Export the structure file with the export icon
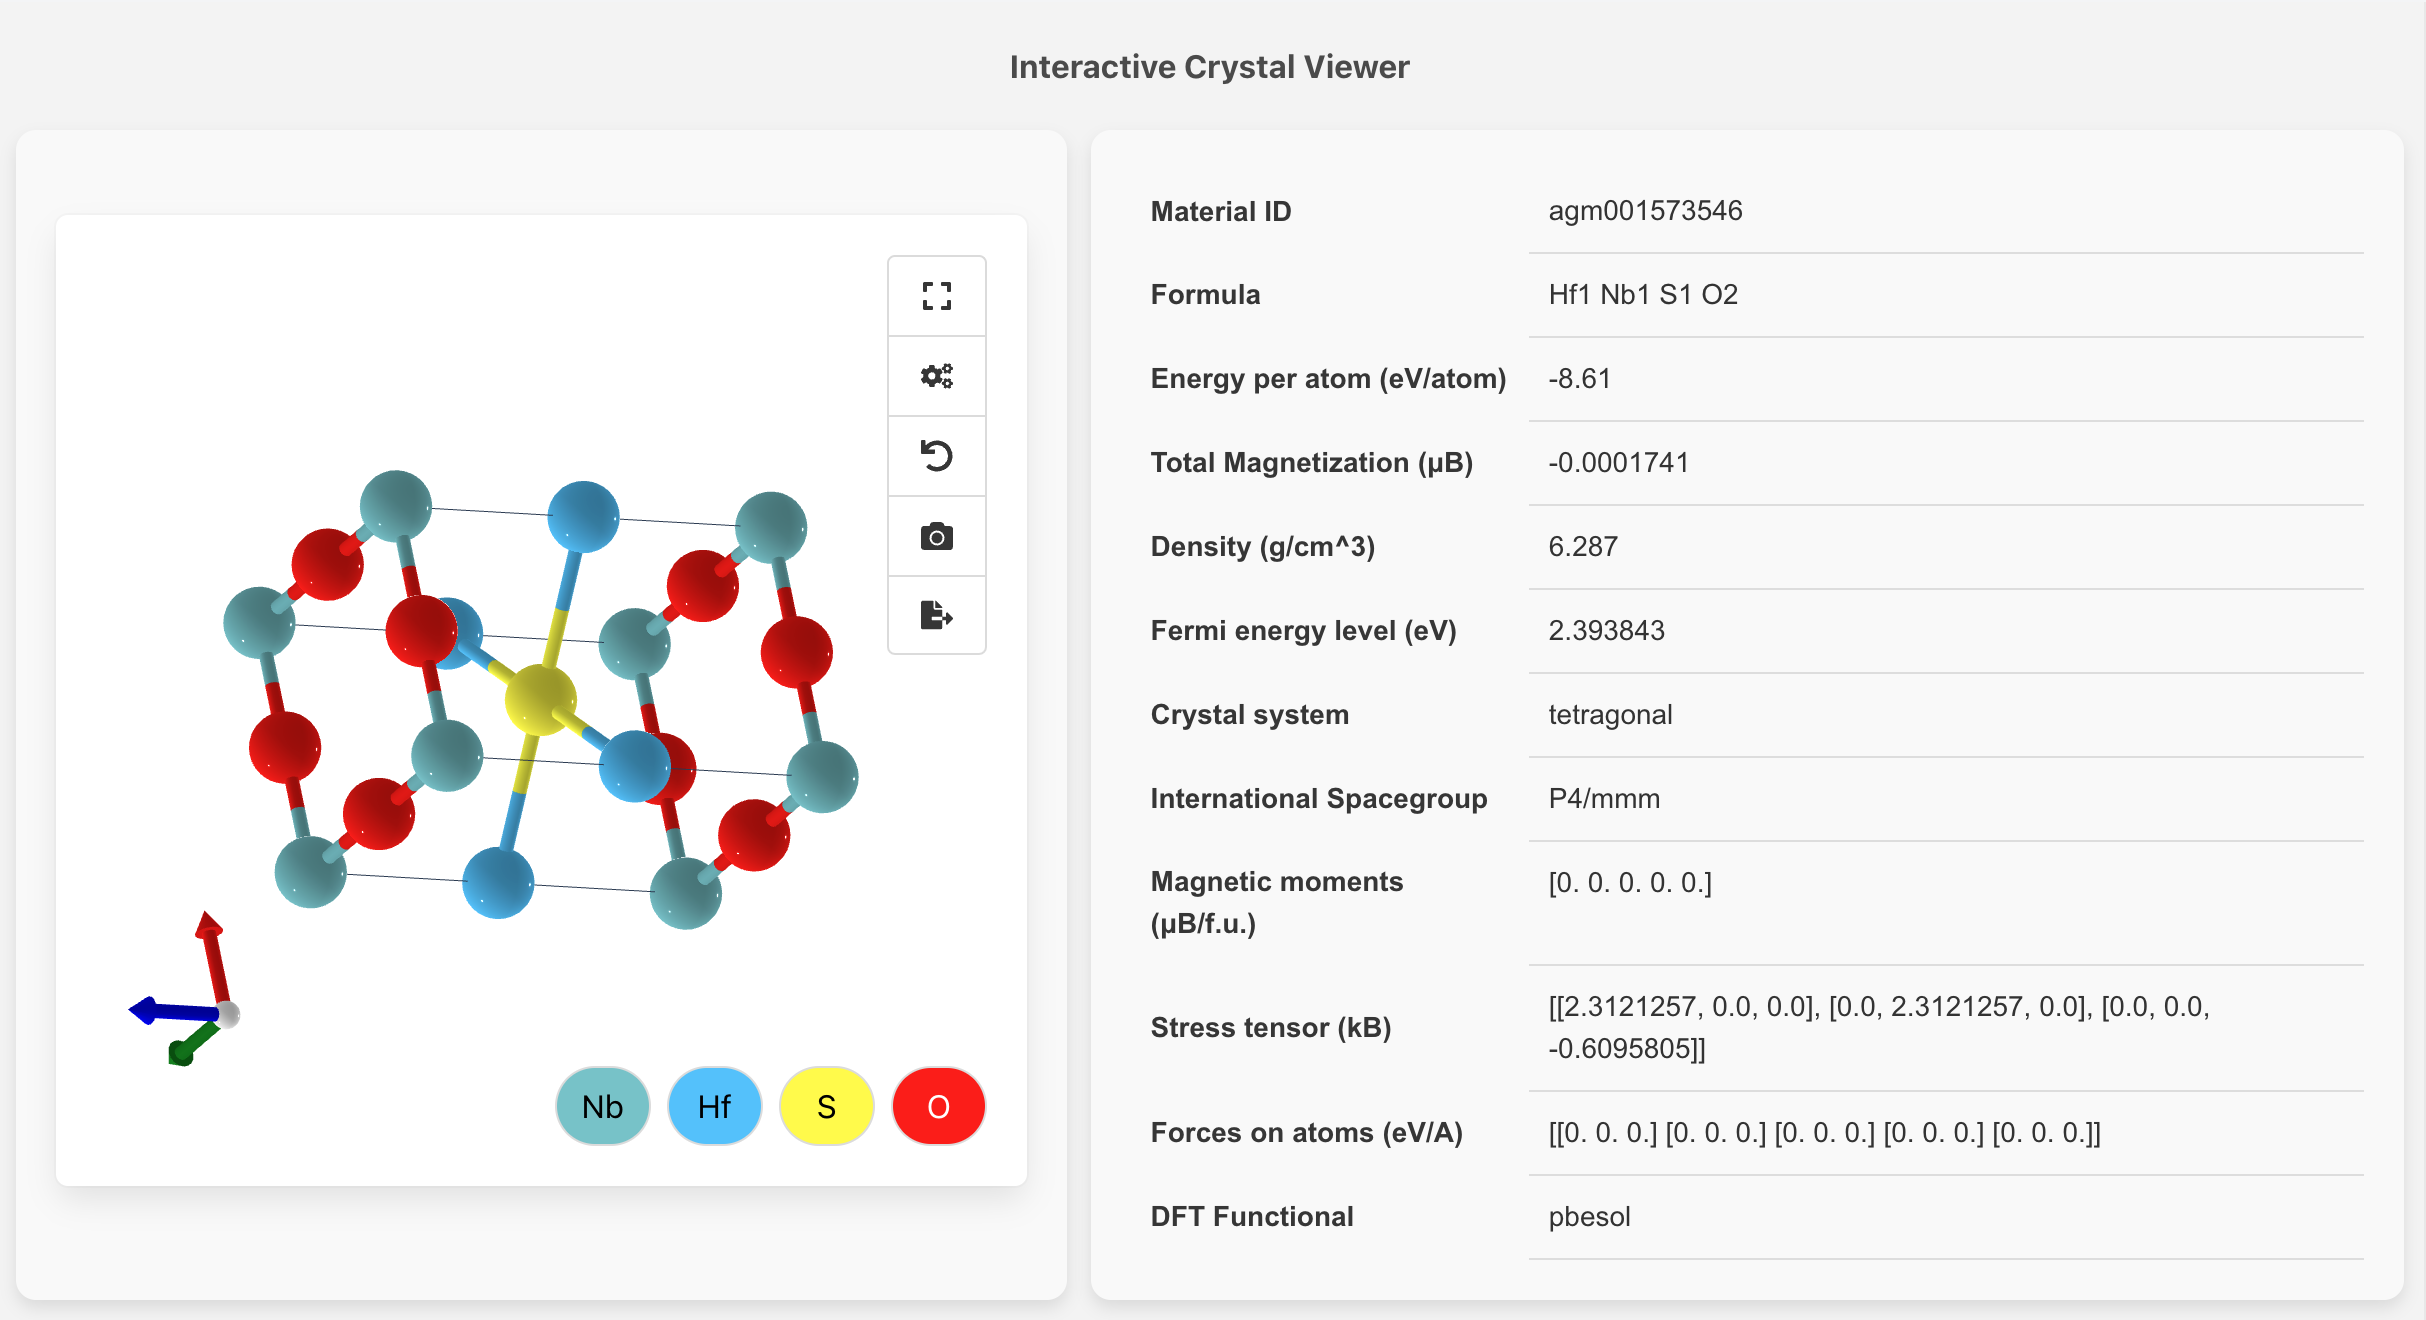The image size is (2426, 1320). pos(936,615)
